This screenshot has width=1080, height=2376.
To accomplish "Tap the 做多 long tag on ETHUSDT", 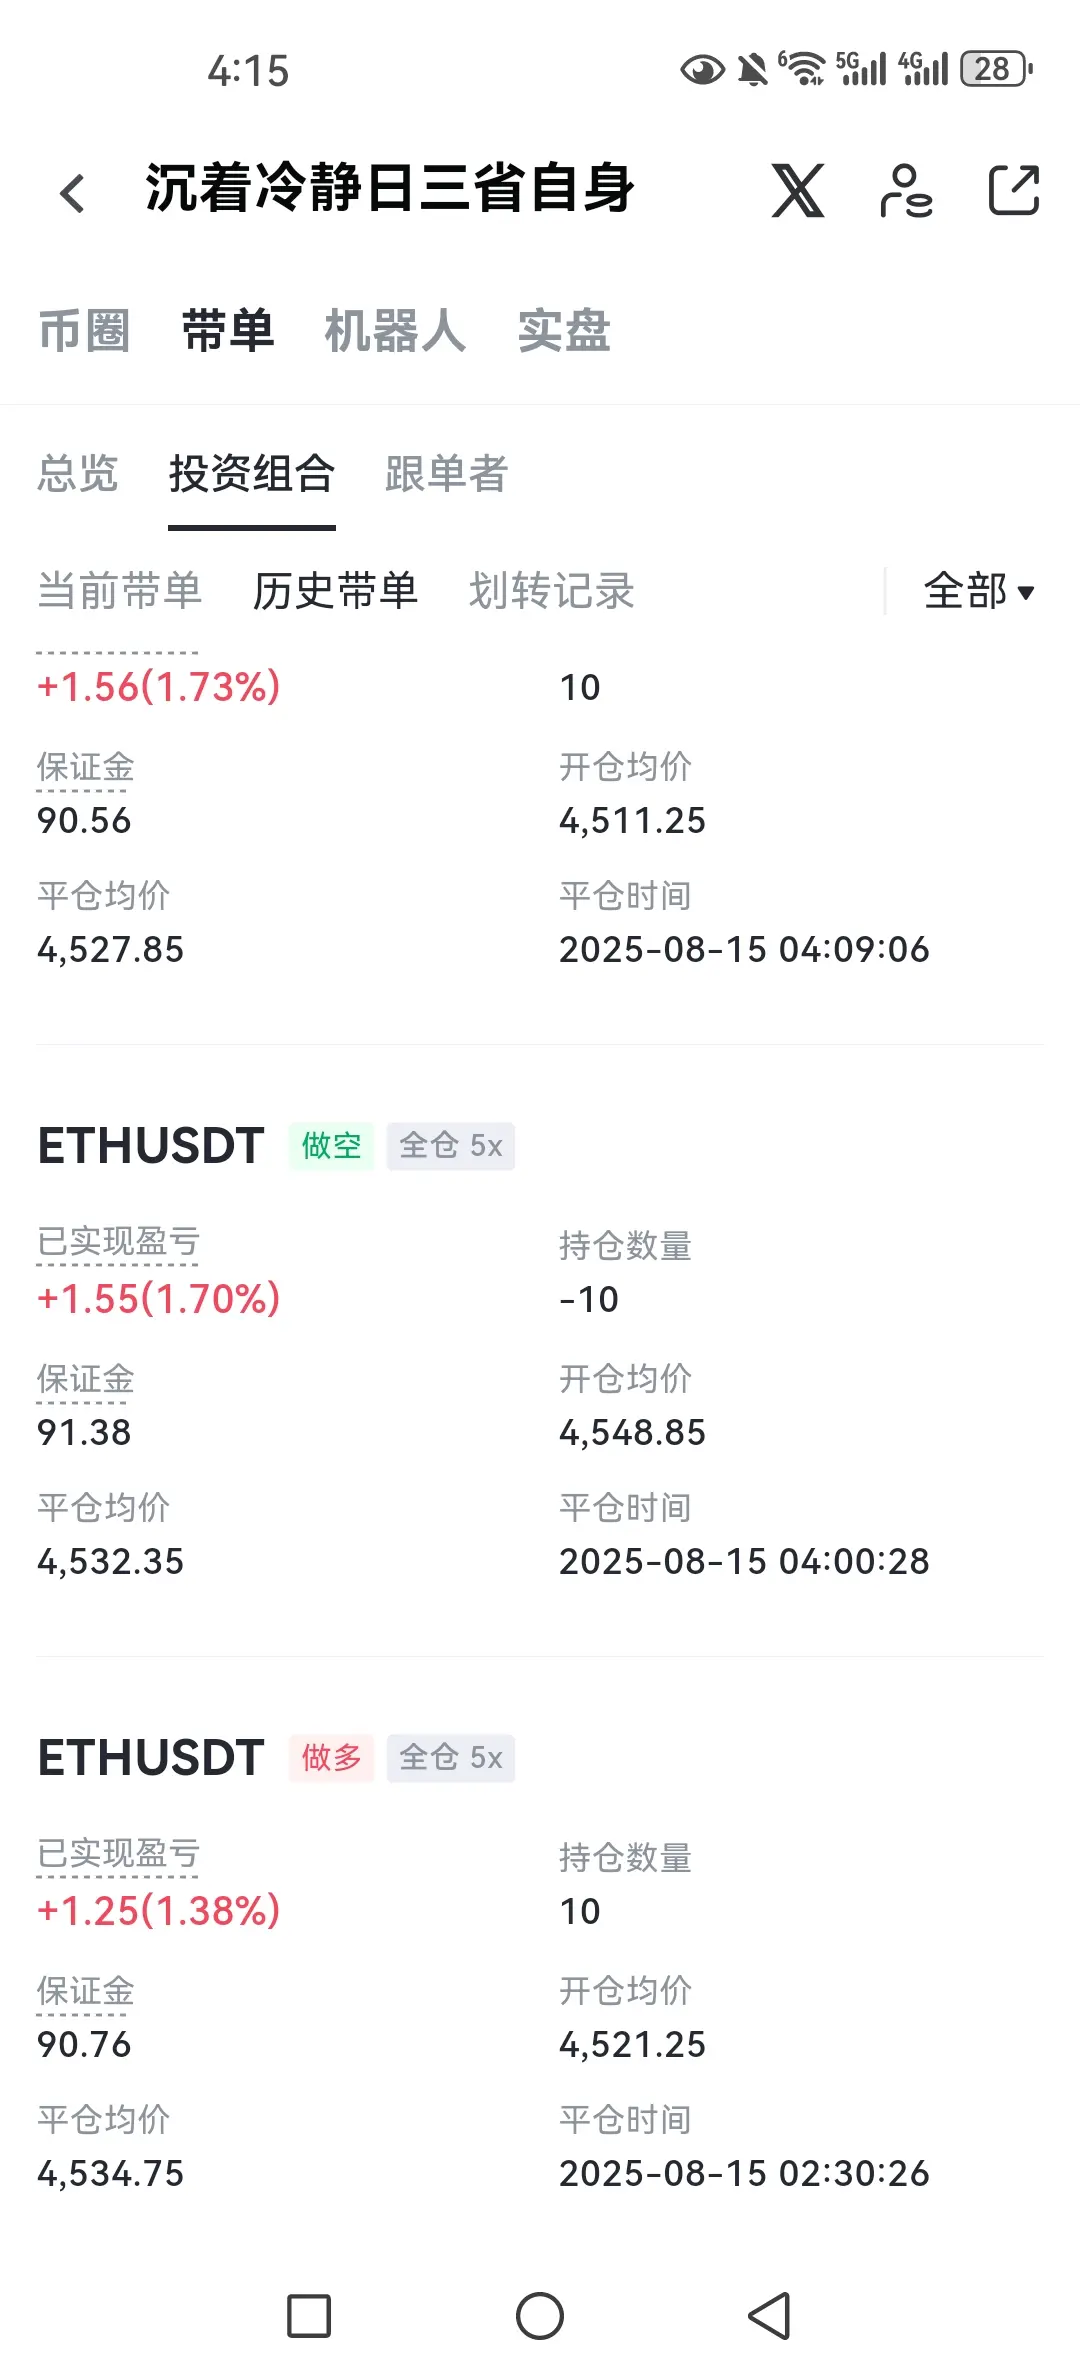I will coord(331,1758).
